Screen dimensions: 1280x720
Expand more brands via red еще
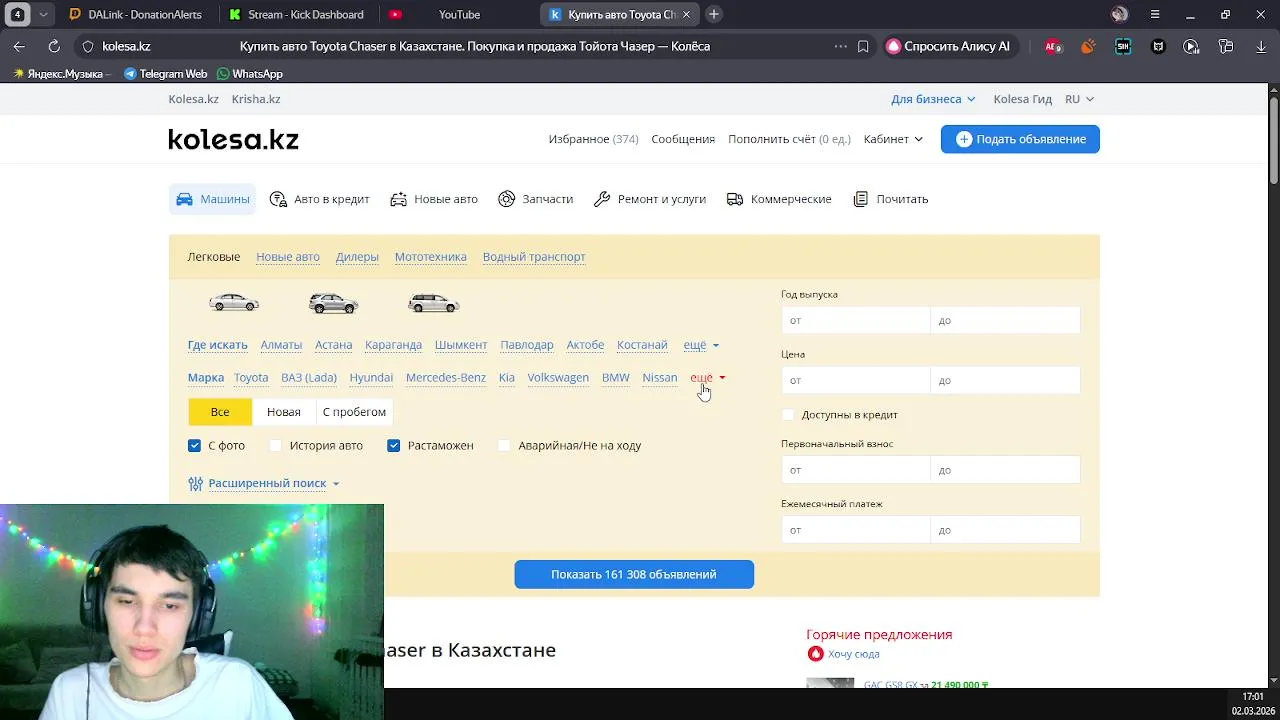[707, 377]
